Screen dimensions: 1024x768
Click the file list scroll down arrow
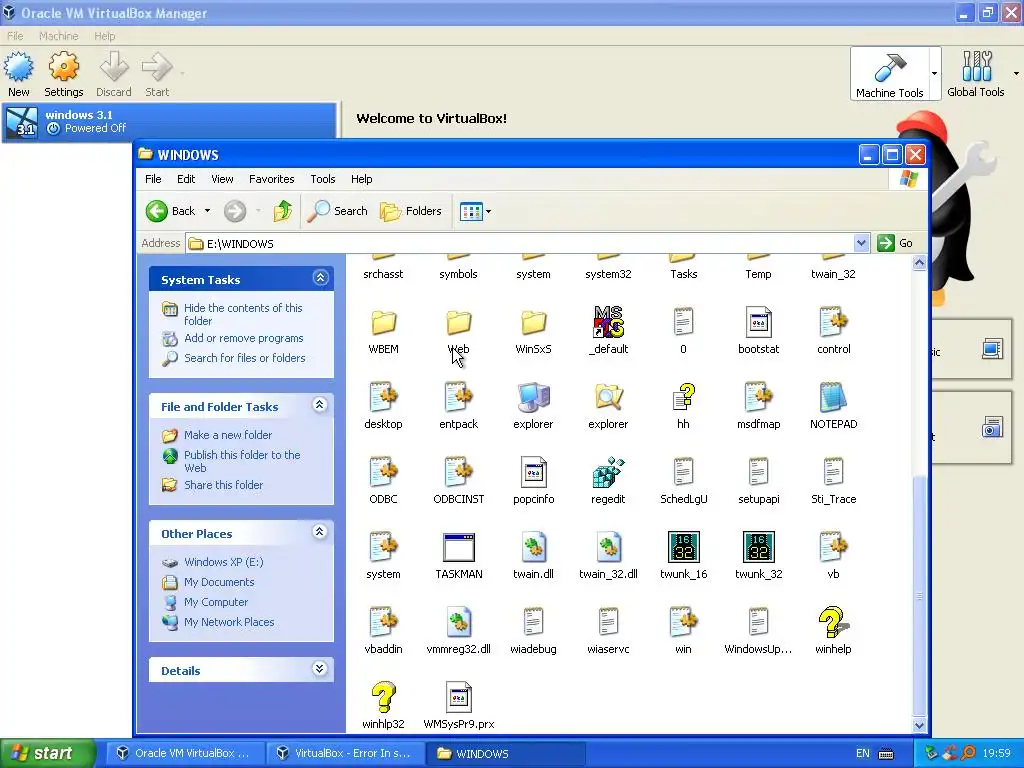919,725
